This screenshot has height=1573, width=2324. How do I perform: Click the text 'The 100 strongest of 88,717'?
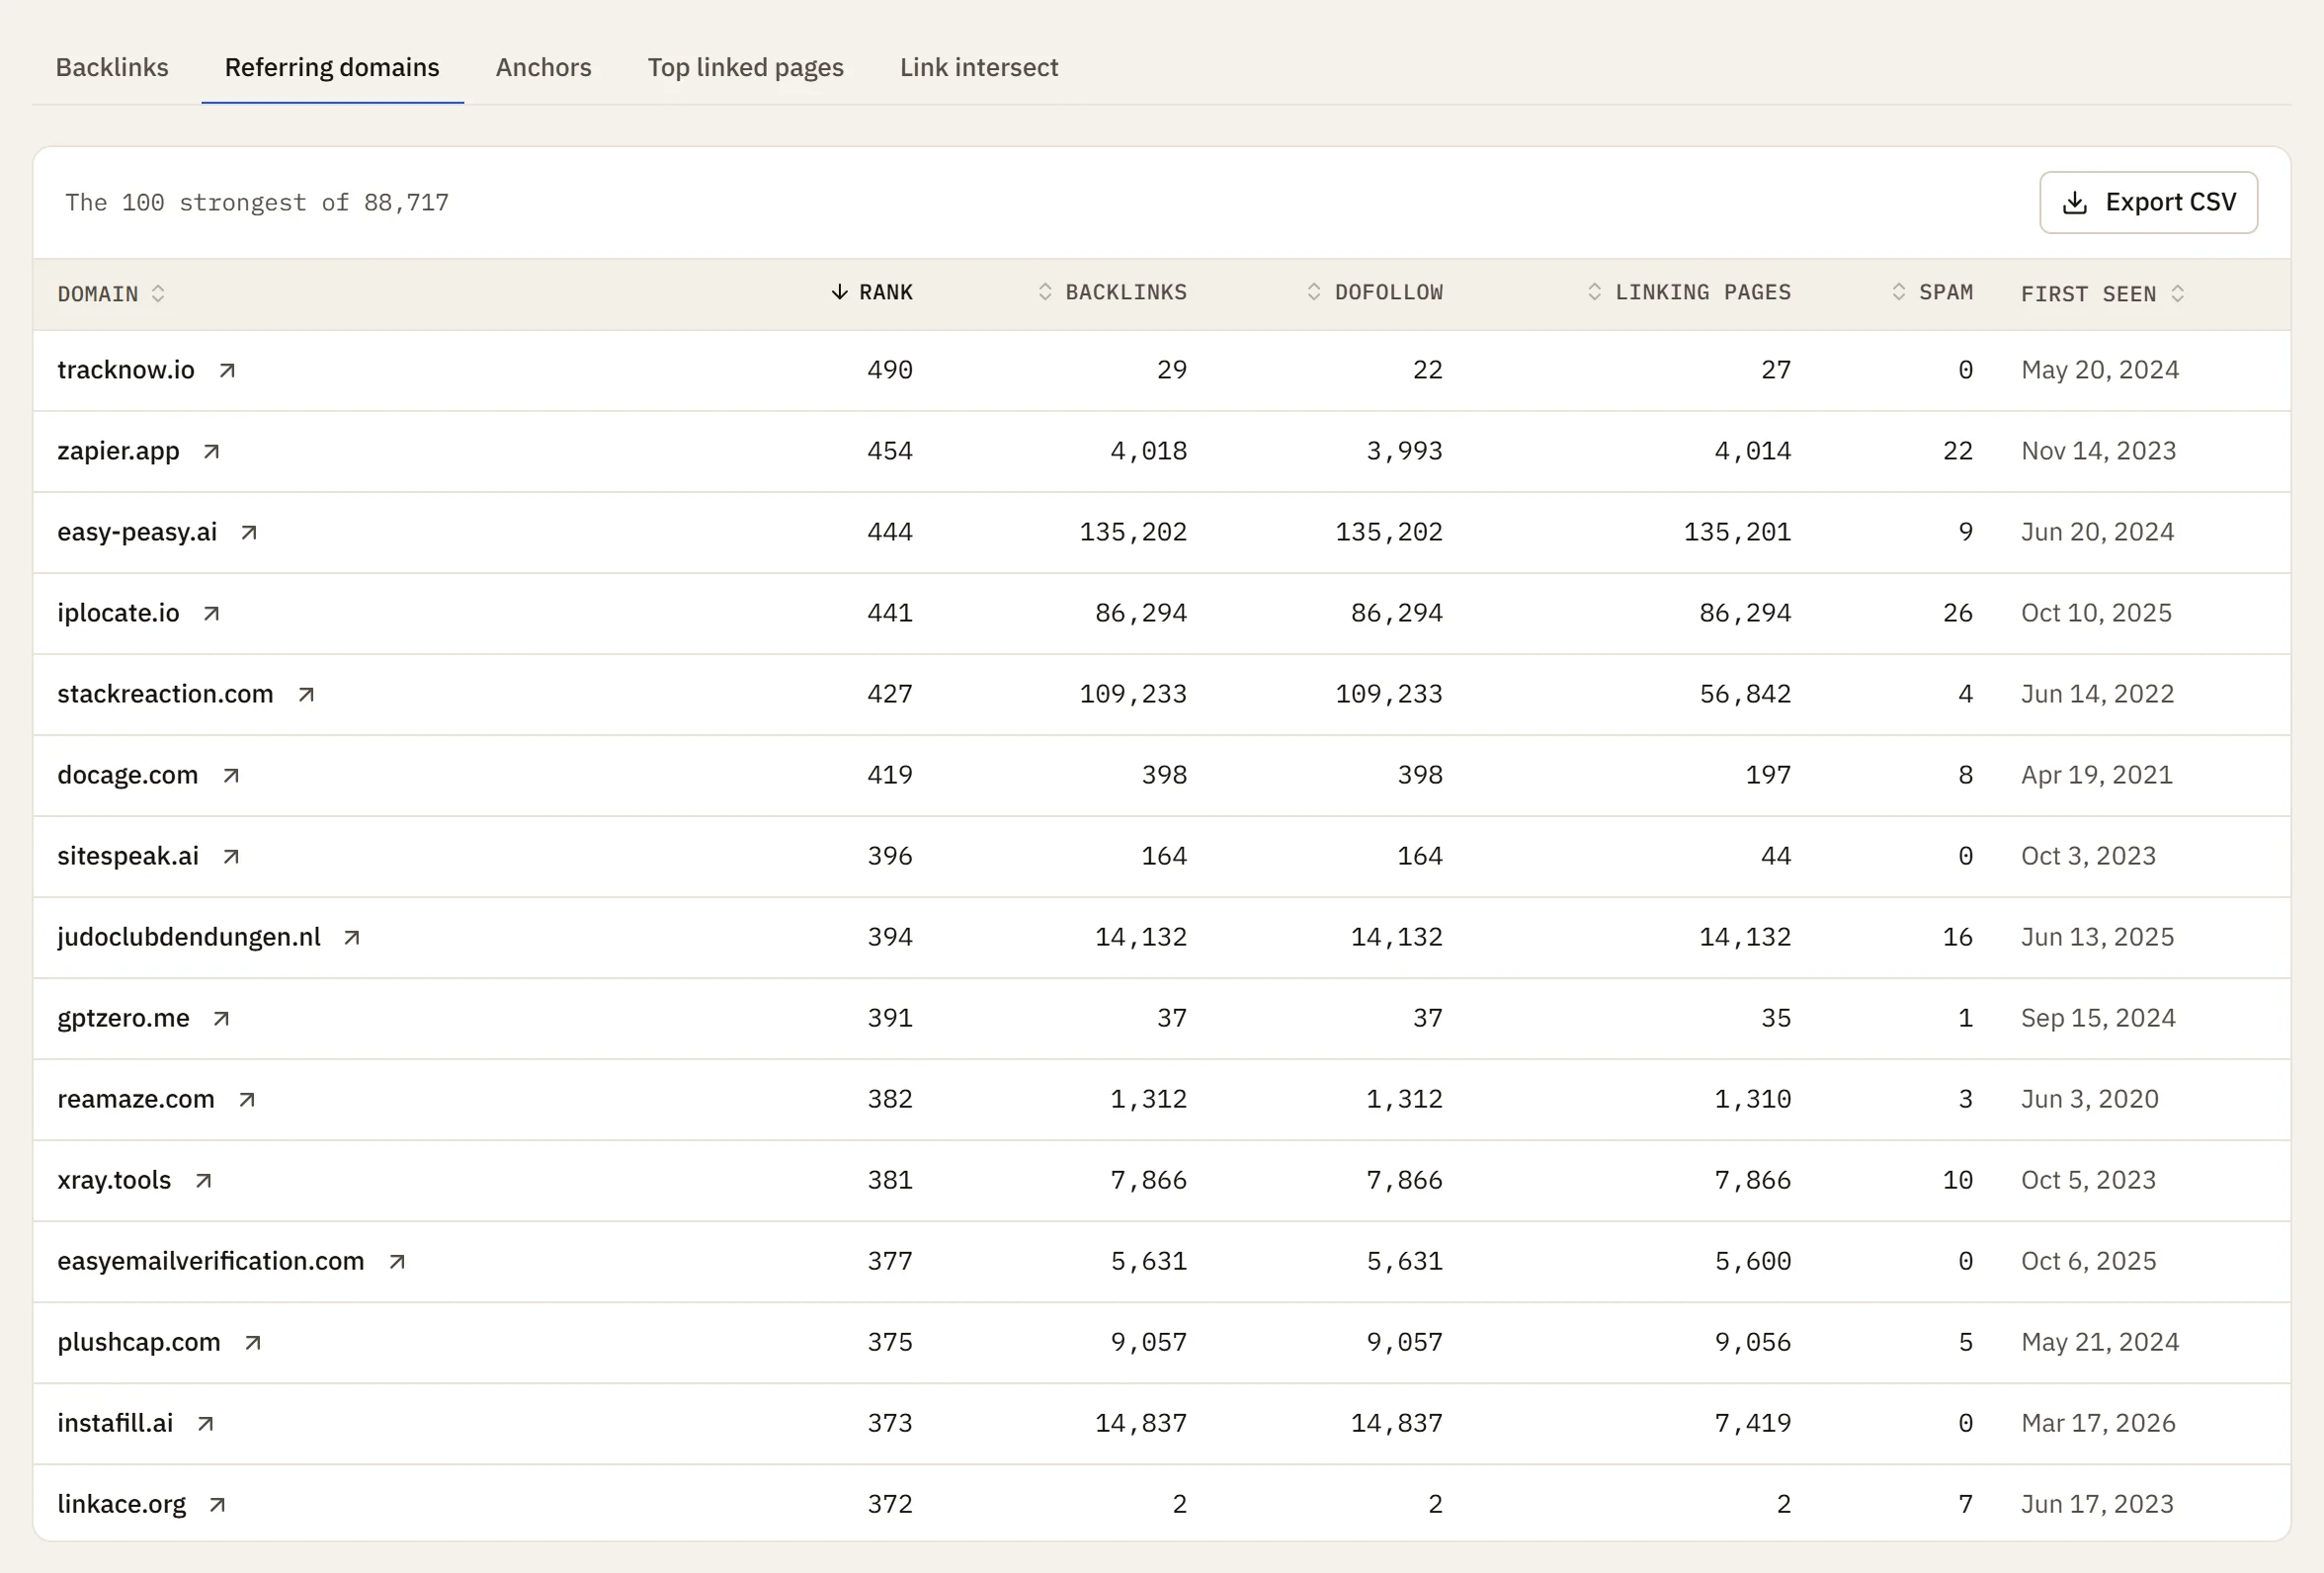coord(257,203)
